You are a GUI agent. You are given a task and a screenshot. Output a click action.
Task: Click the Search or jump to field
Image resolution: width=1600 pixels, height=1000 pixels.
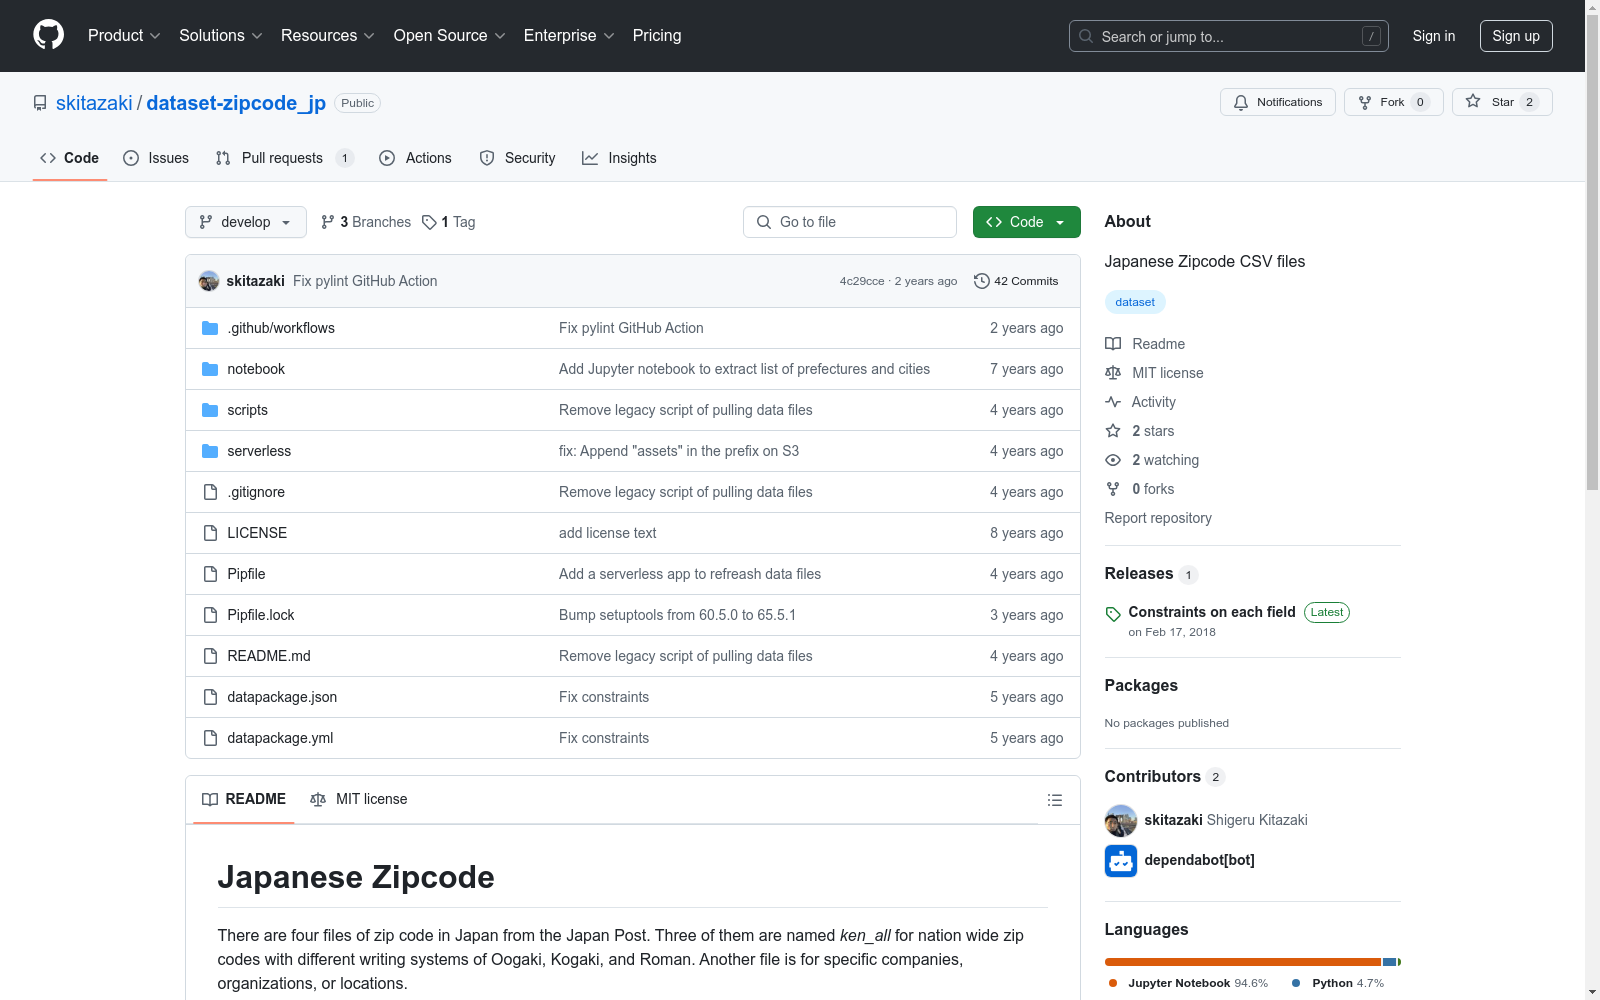[x=1229, y=36]
